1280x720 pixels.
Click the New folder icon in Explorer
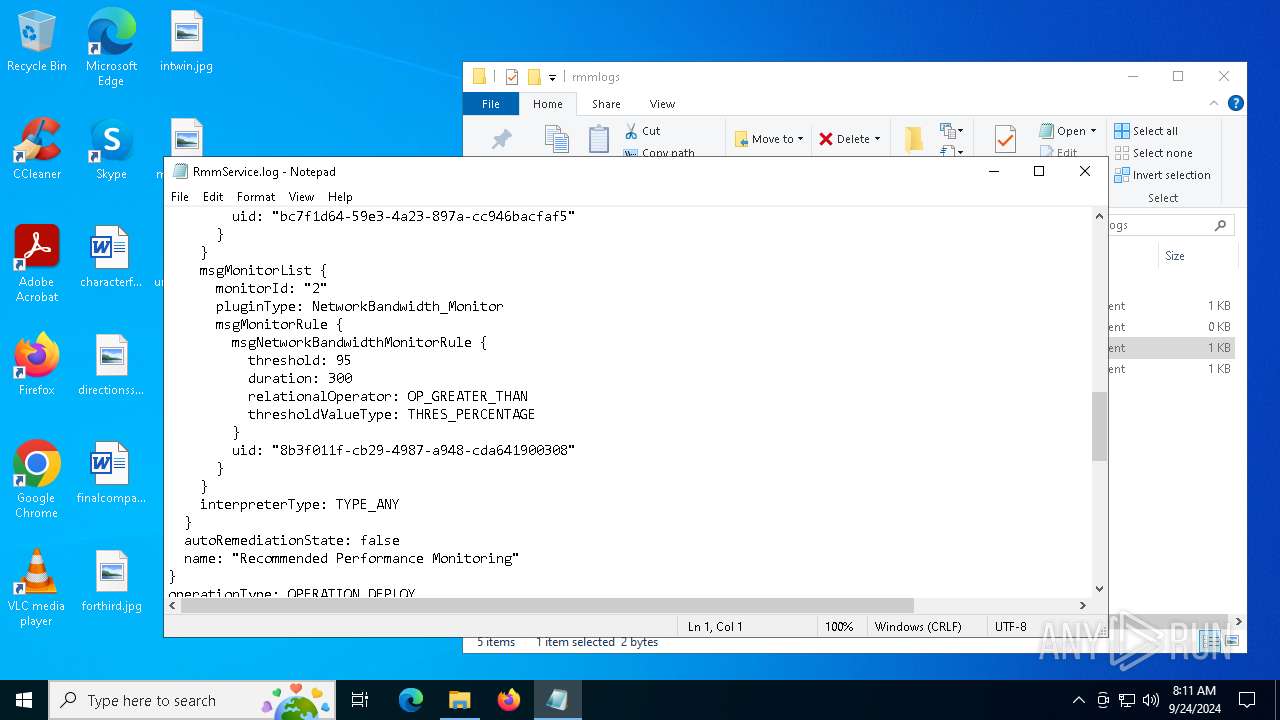[913, 140]
